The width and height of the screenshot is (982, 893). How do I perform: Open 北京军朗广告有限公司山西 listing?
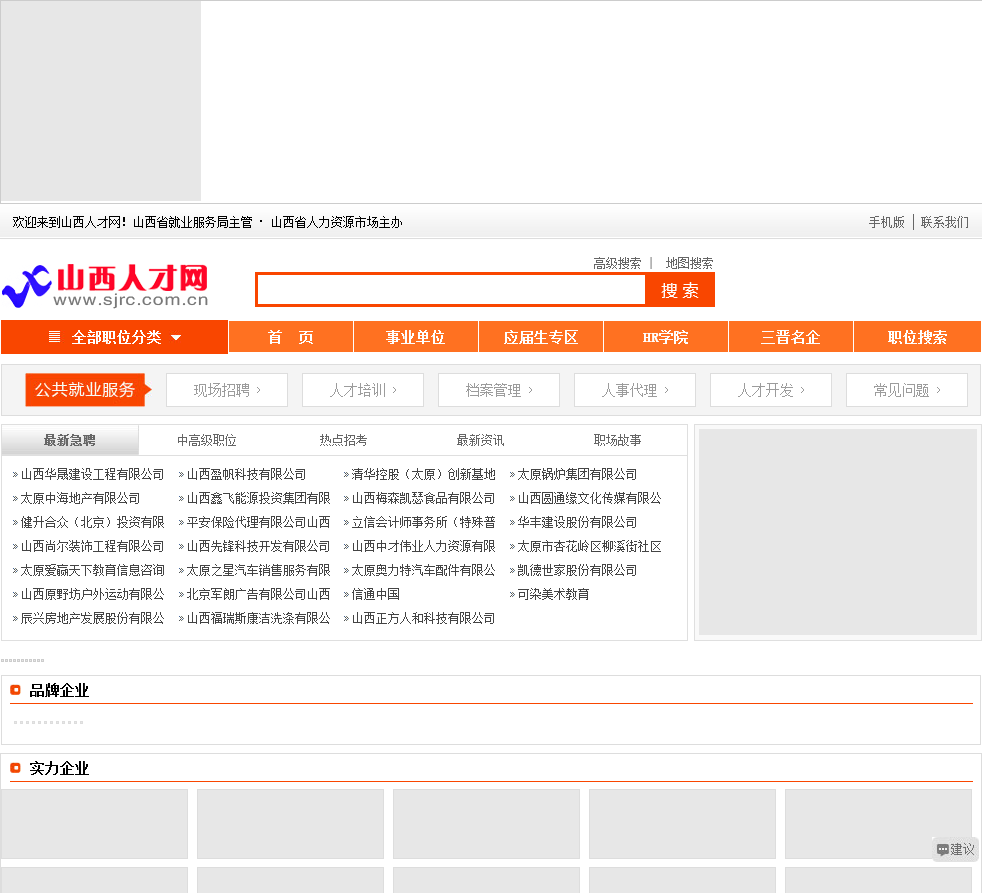pos(258,594)
